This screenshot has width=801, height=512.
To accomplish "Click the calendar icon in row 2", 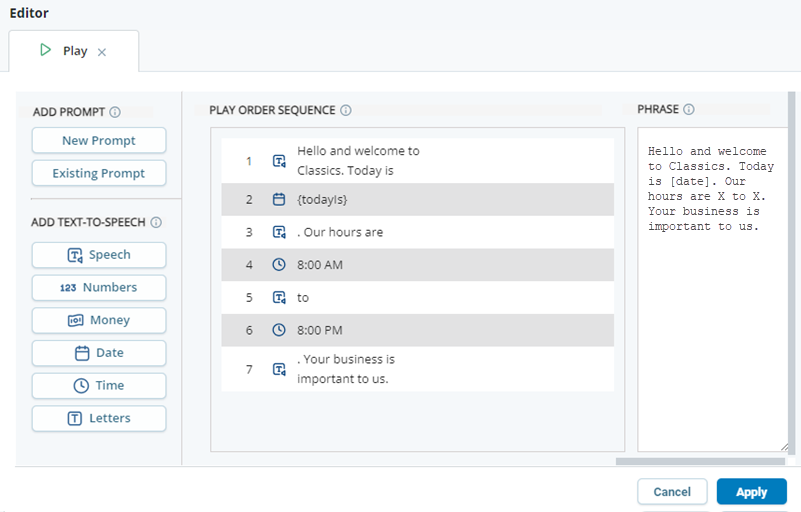I will (x=279, y=199).
